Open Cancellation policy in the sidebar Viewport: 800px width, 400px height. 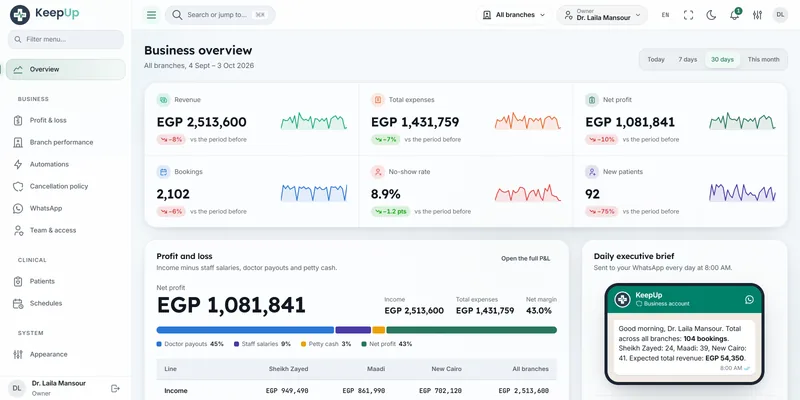[x=66, y=186]
